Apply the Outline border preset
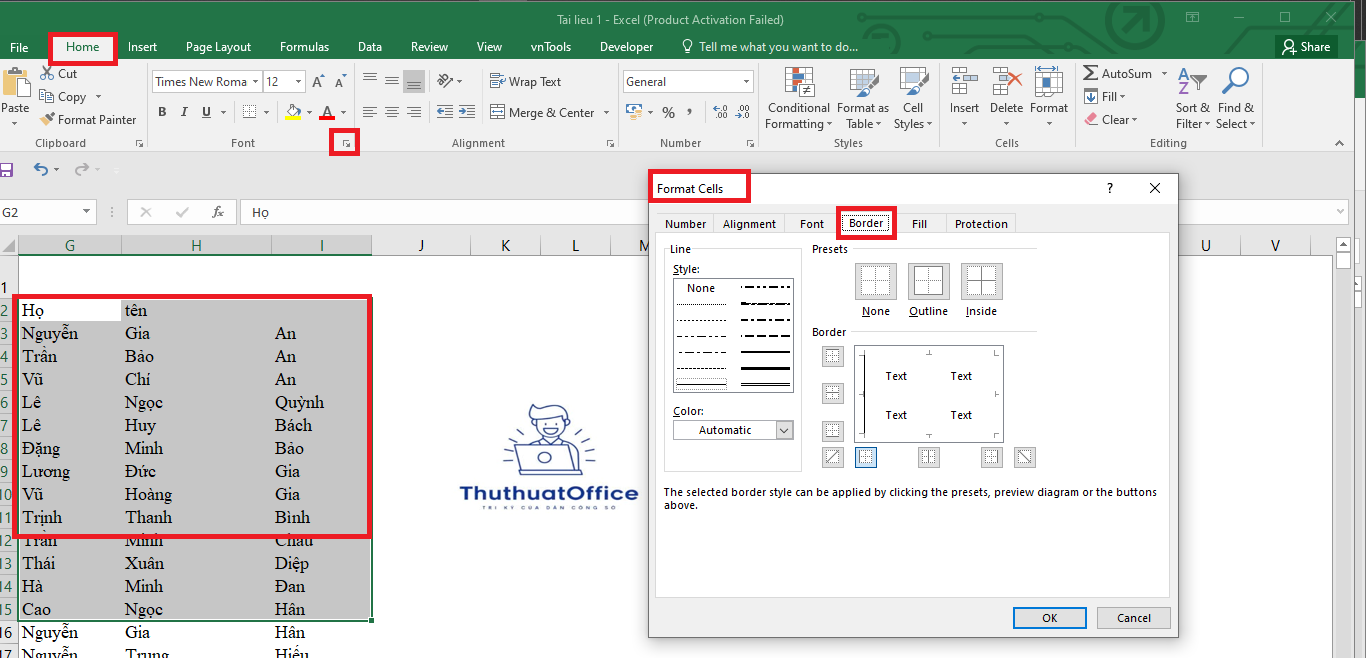The height and width of the screenshot is (658, 1366). coord(928,281)
